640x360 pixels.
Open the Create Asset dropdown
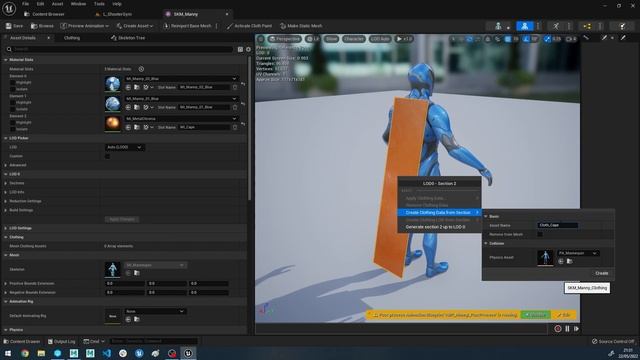click(x=135, y=26)
